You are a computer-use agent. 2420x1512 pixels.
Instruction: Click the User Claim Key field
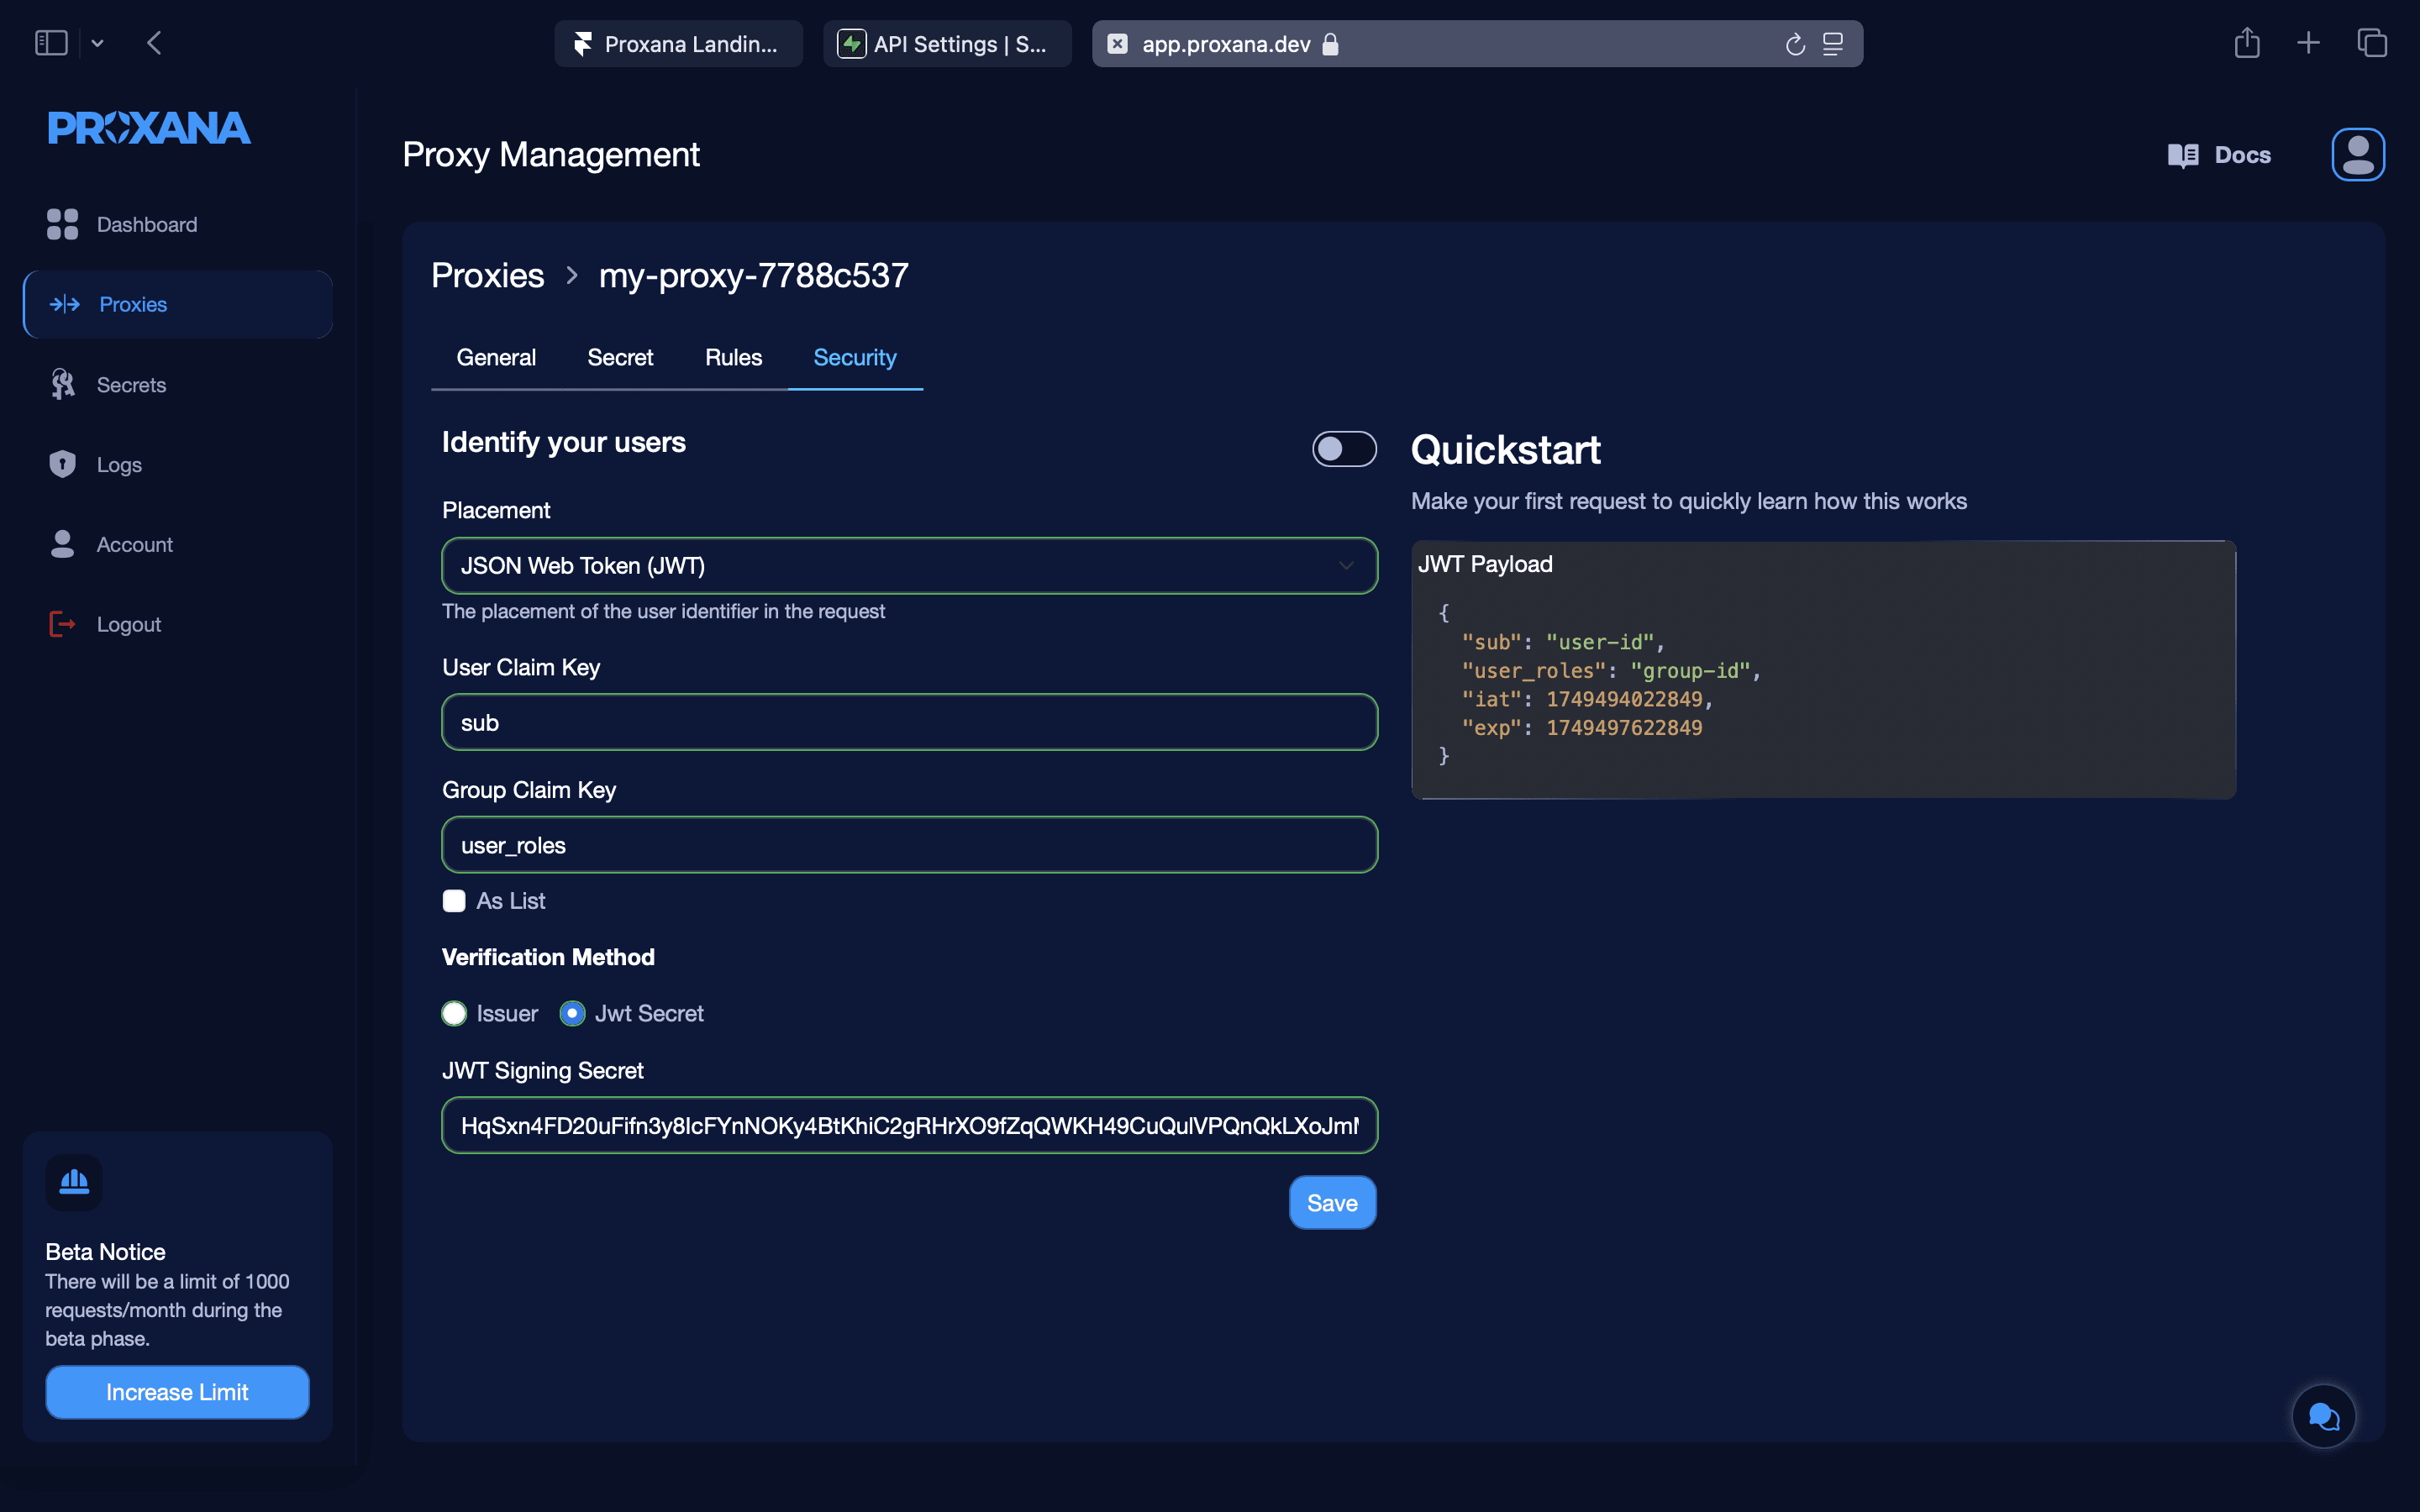(909, 722)
